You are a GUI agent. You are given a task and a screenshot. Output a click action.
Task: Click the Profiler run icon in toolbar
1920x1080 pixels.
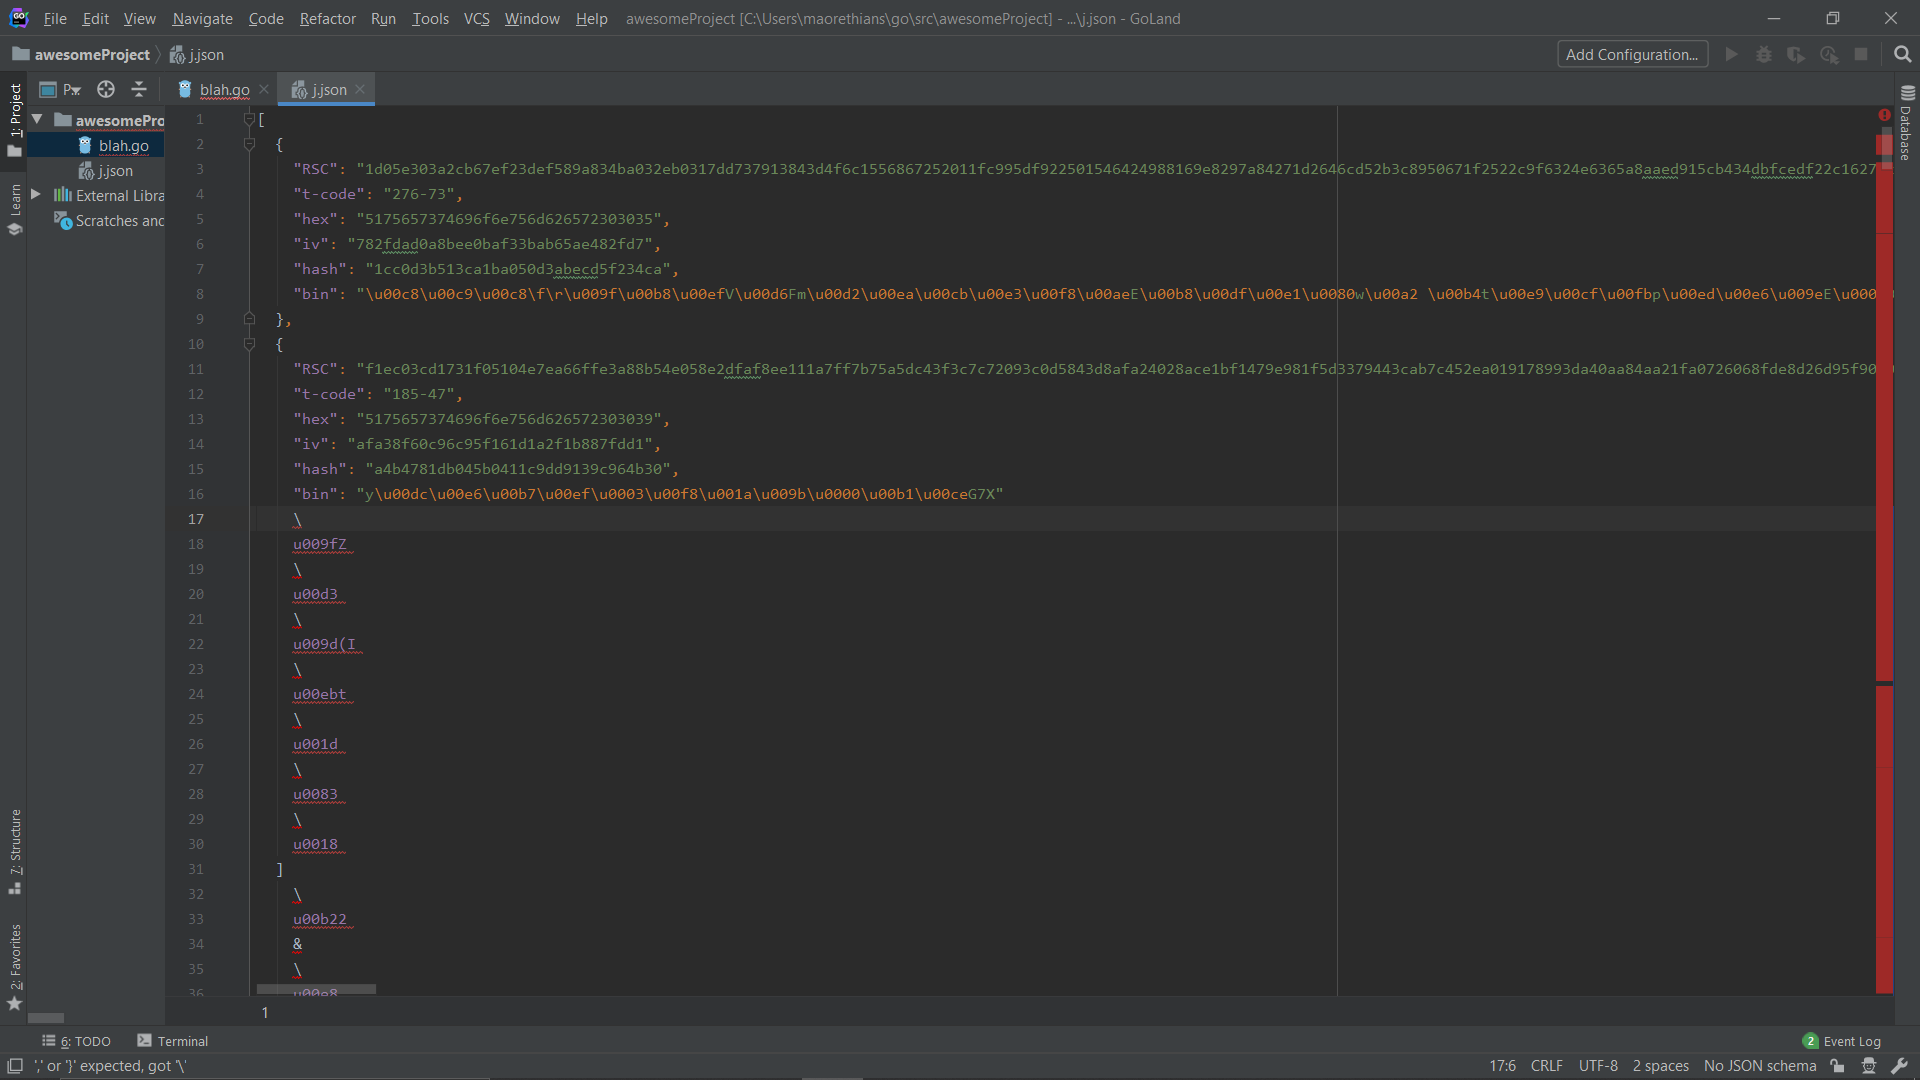(x=1829, y=55)
